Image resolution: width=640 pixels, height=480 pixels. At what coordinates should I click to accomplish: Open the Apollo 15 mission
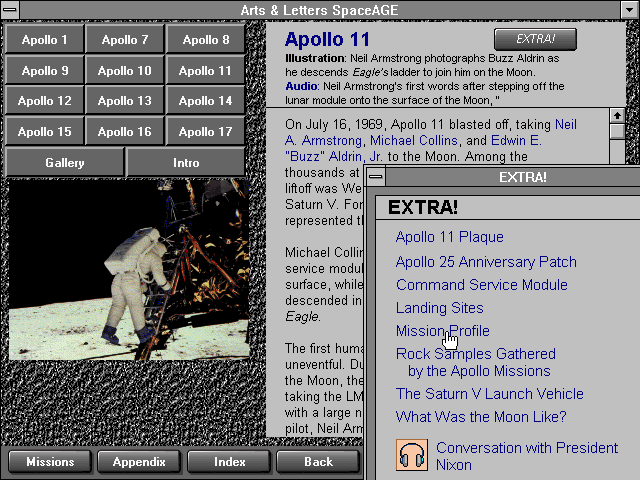point(44,131)
